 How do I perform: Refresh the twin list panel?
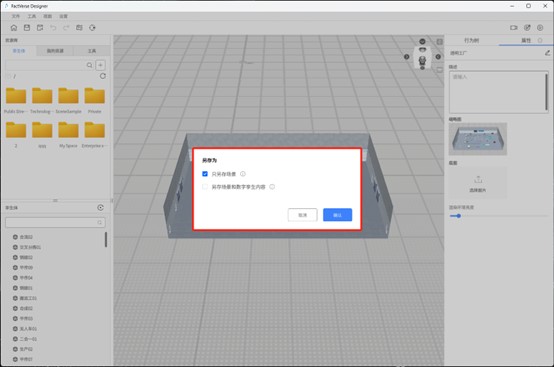click(x=100, y=208)
